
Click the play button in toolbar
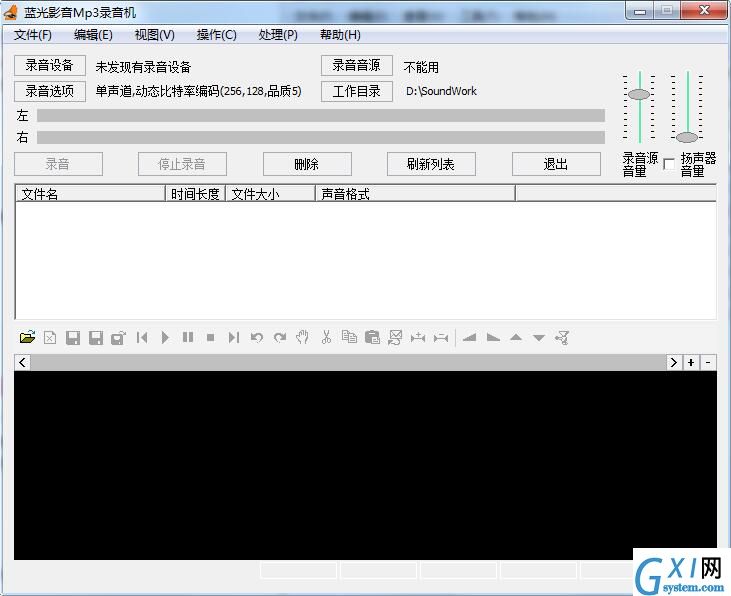[x=165, y=337]
